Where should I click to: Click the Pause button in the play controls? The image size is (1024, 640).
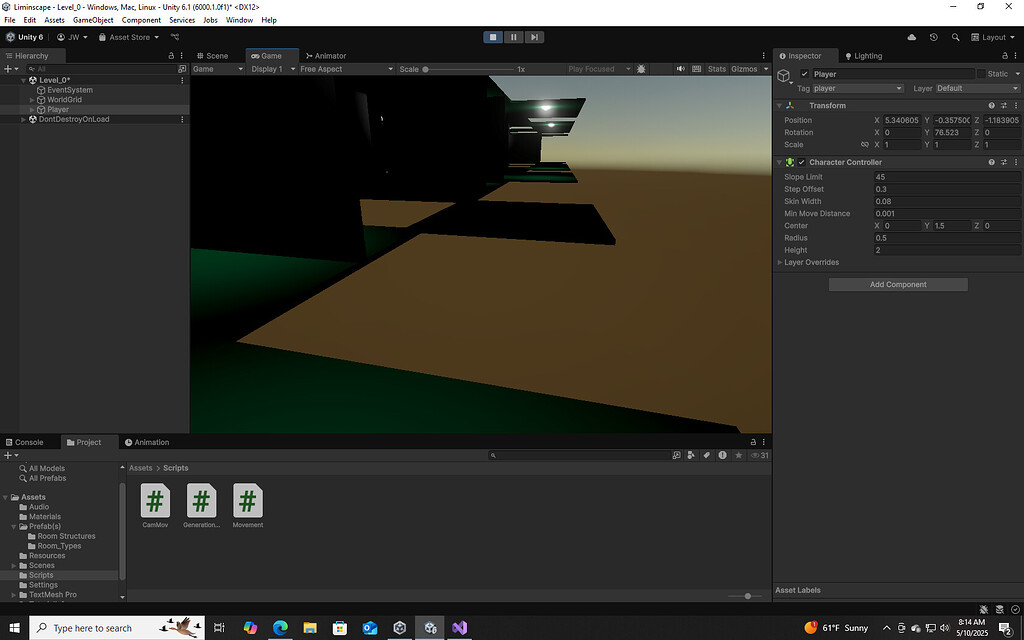coord(513,36)
